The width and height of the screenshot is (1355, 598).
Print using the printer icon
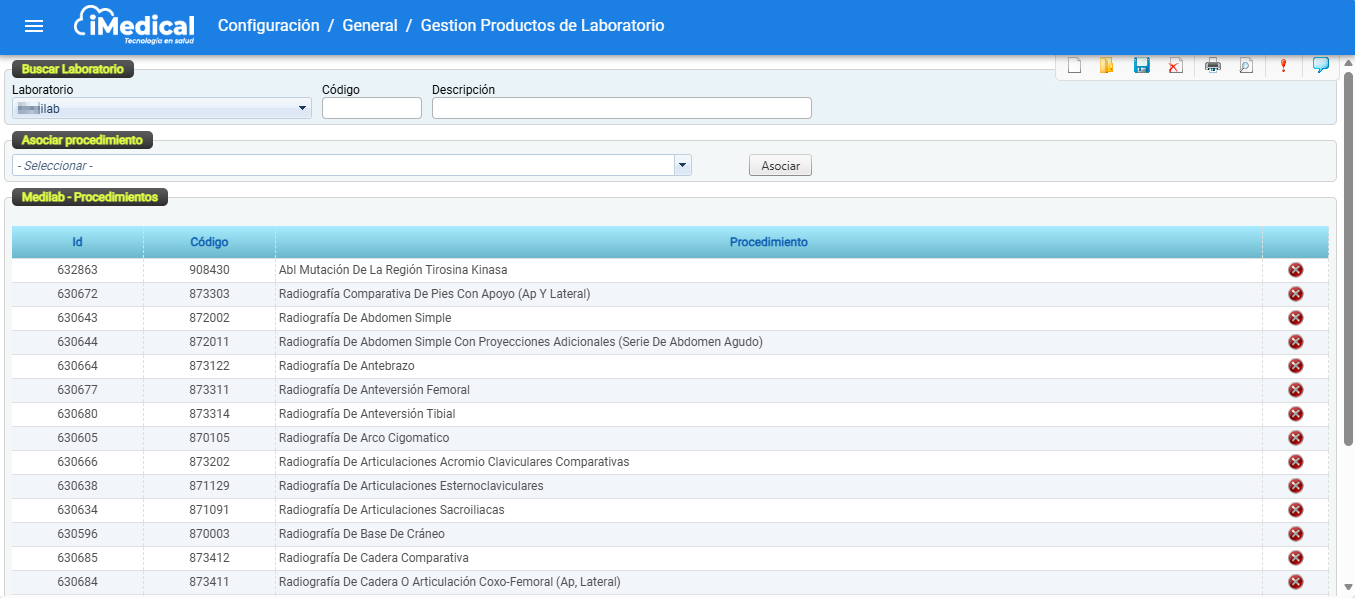1213,66
